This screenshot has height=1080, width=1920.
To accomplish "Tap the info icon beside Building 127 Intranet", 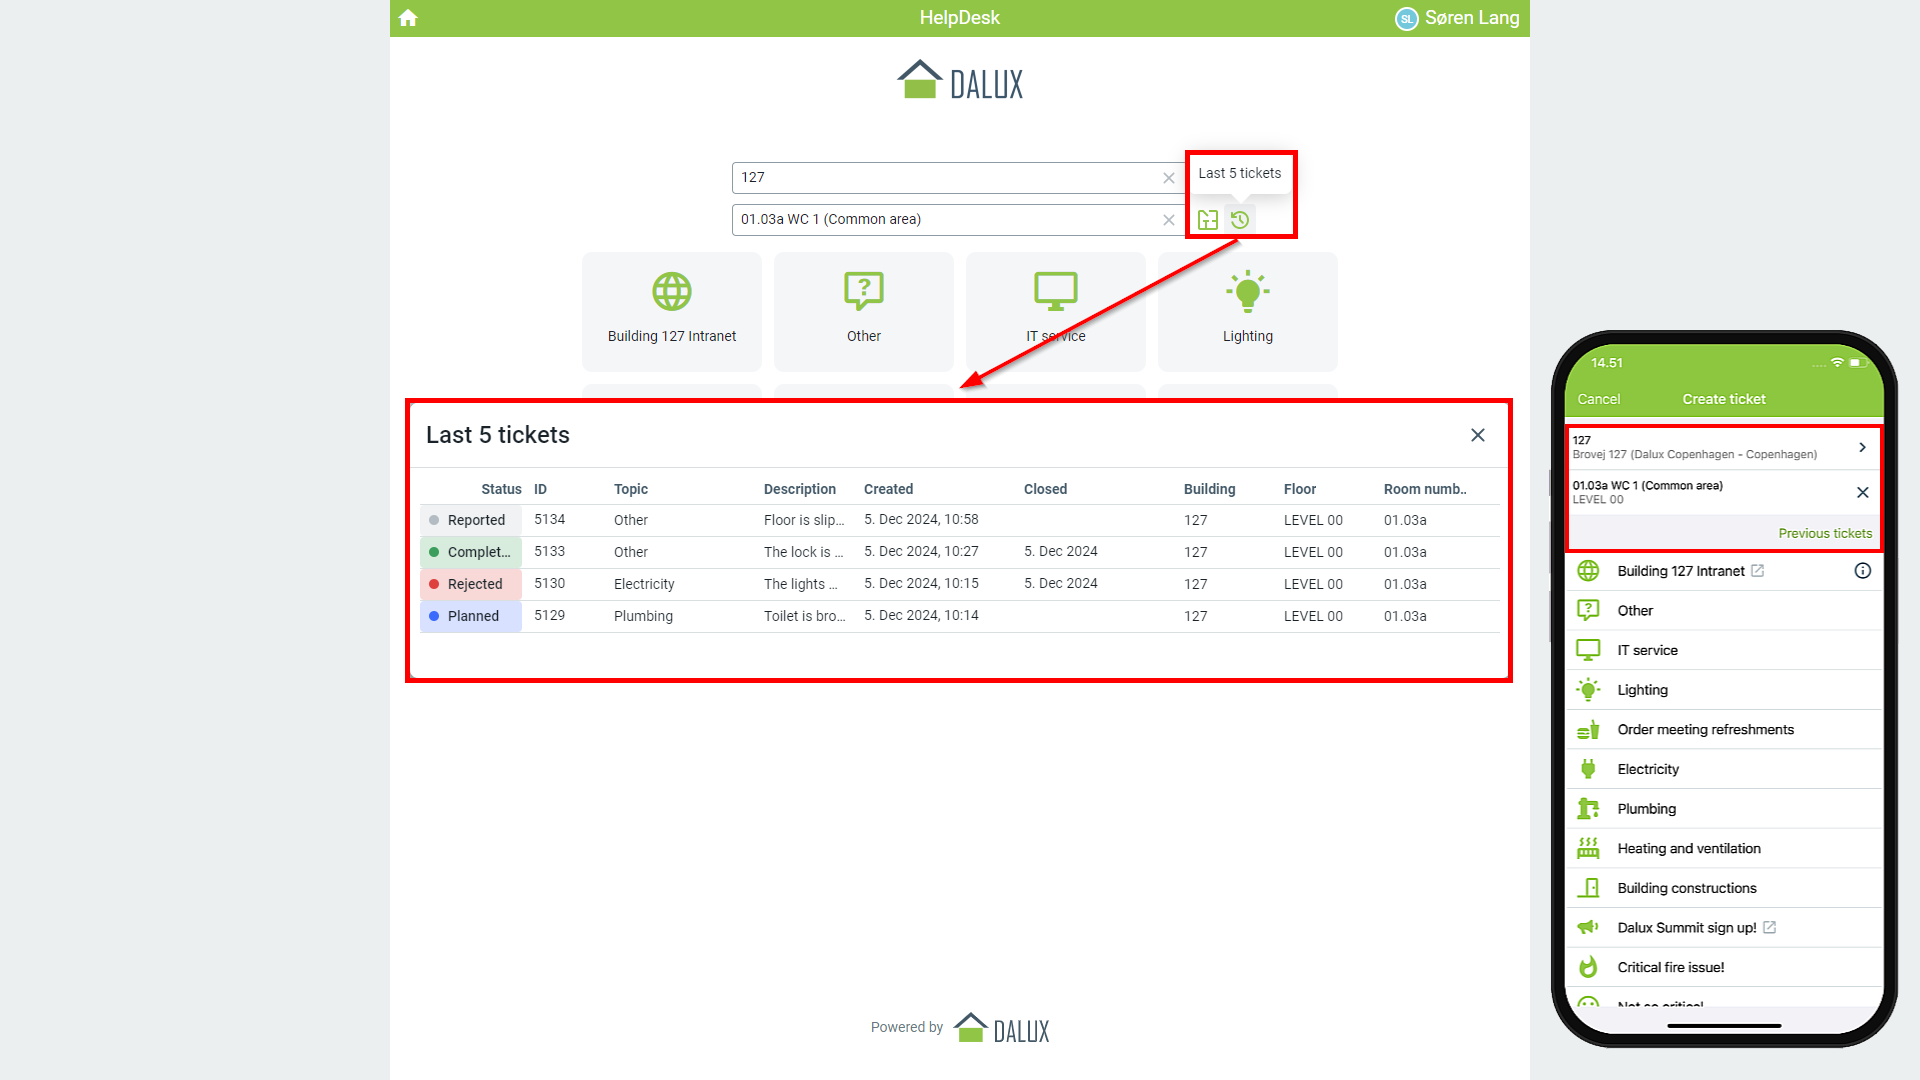I will coord(1862,571).
